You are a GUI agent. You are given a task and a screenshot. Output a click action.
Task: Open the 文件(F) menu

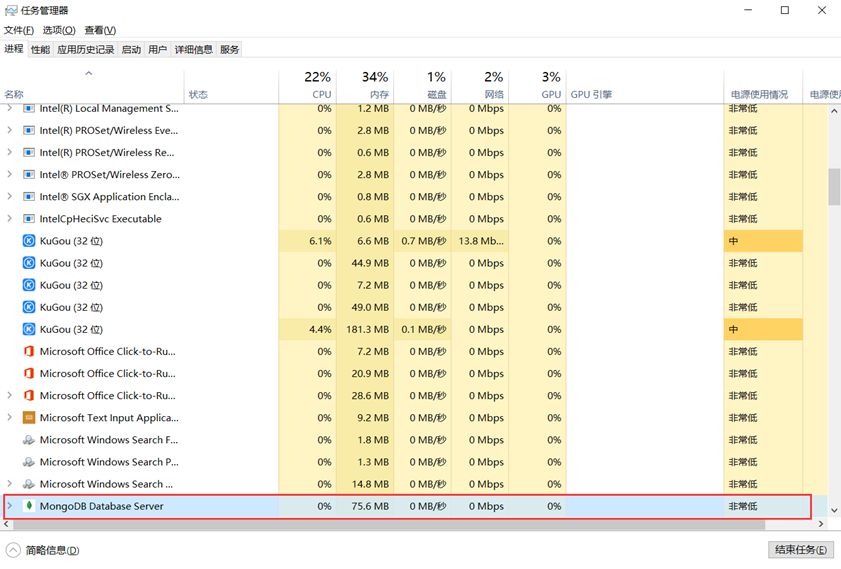[19, 30]
